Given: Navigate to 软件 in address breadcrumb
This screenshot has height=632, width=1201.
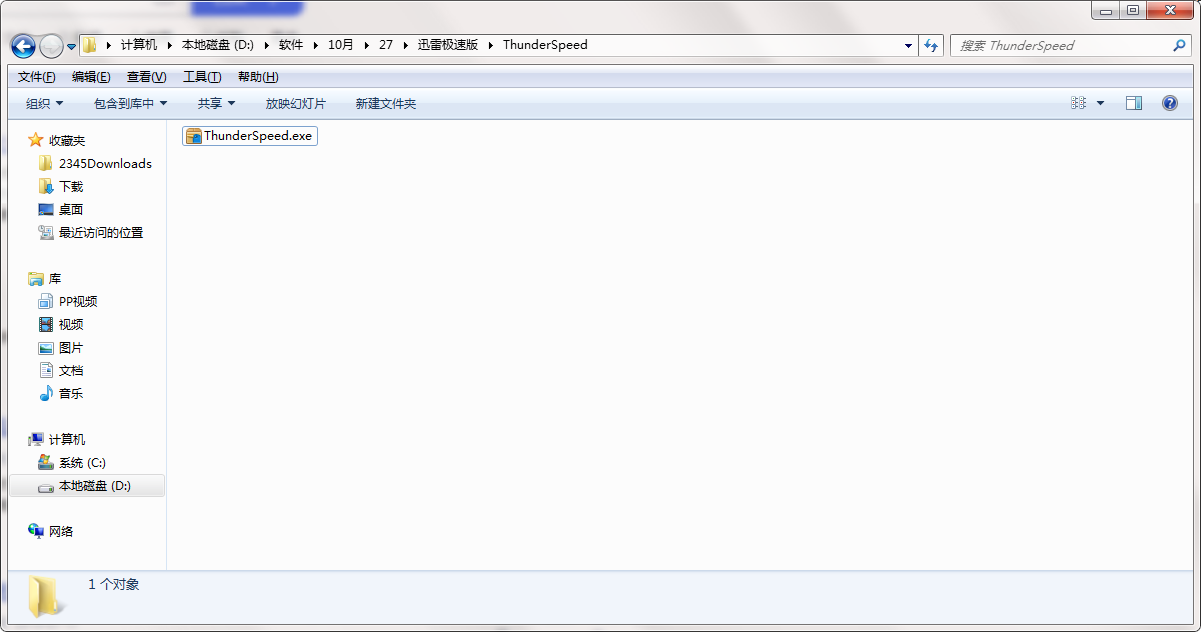Looking at the screenshot, I should [x=291, y=45].
